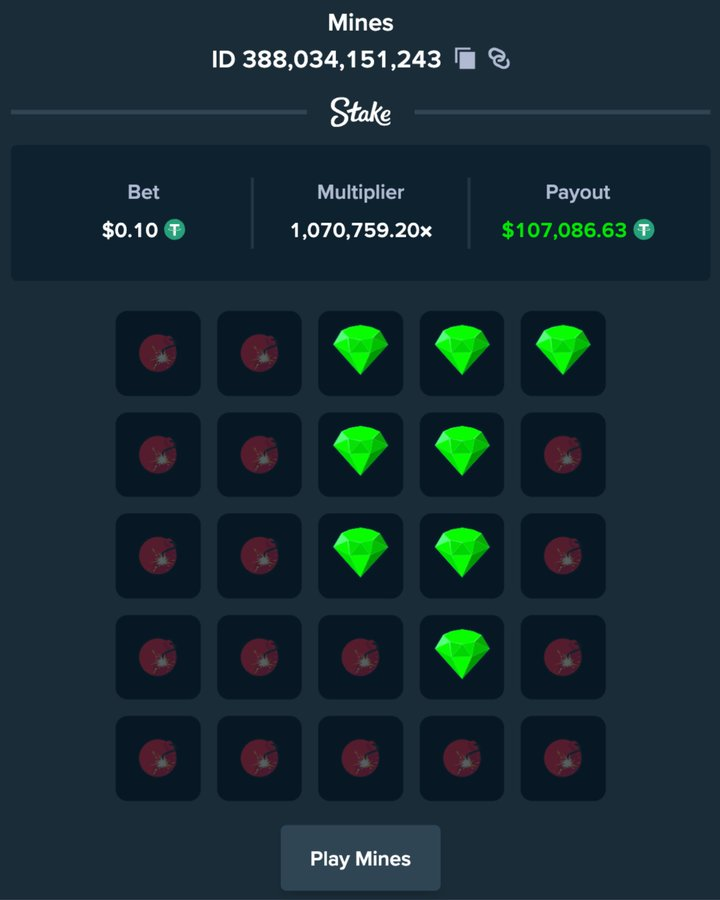The image size is (720, 900).
Task: Click the bottom-left mine tile
Action: pyautogui.click(x=158, y=758)
